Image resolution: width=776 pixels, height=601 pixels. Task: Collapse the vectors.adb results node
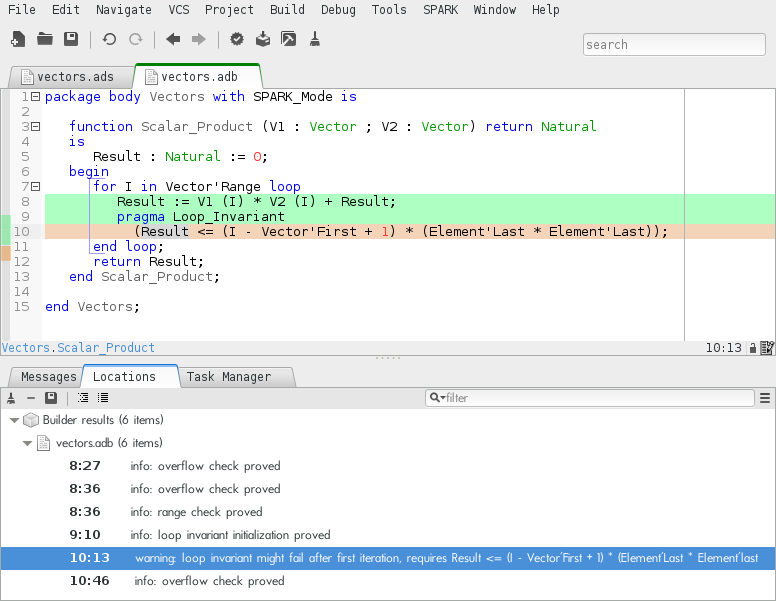coord(28,443)
